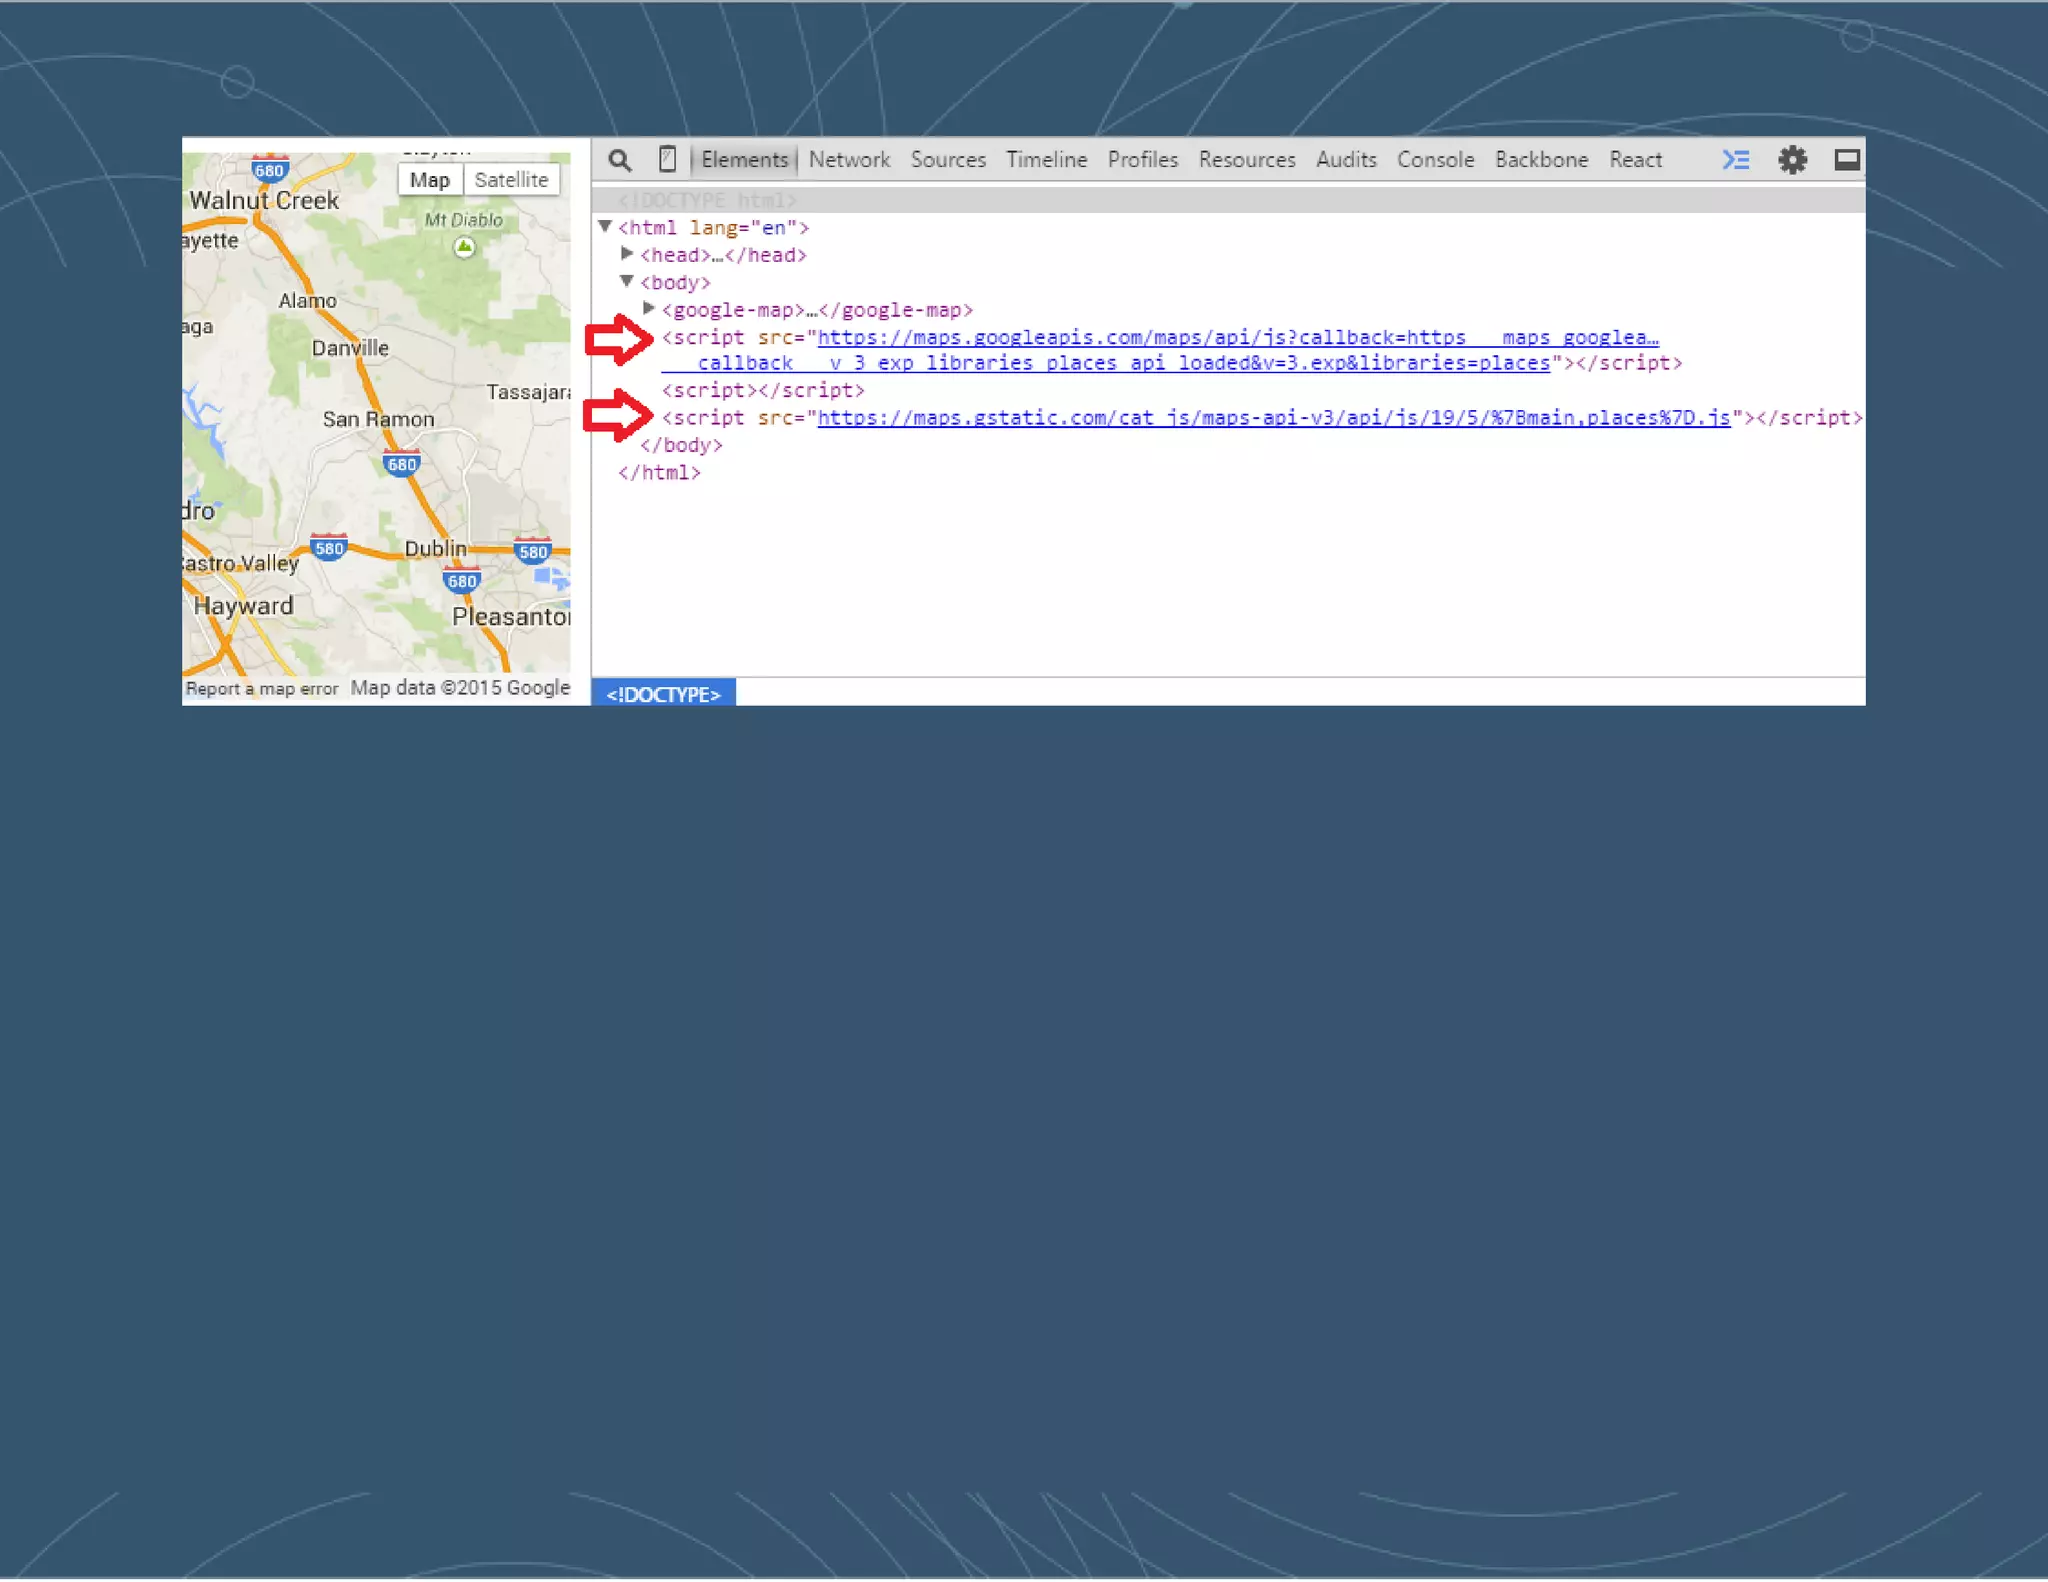The image size is (2048, 1582).
Task: Open the Network tab
Action: (849, 160)
